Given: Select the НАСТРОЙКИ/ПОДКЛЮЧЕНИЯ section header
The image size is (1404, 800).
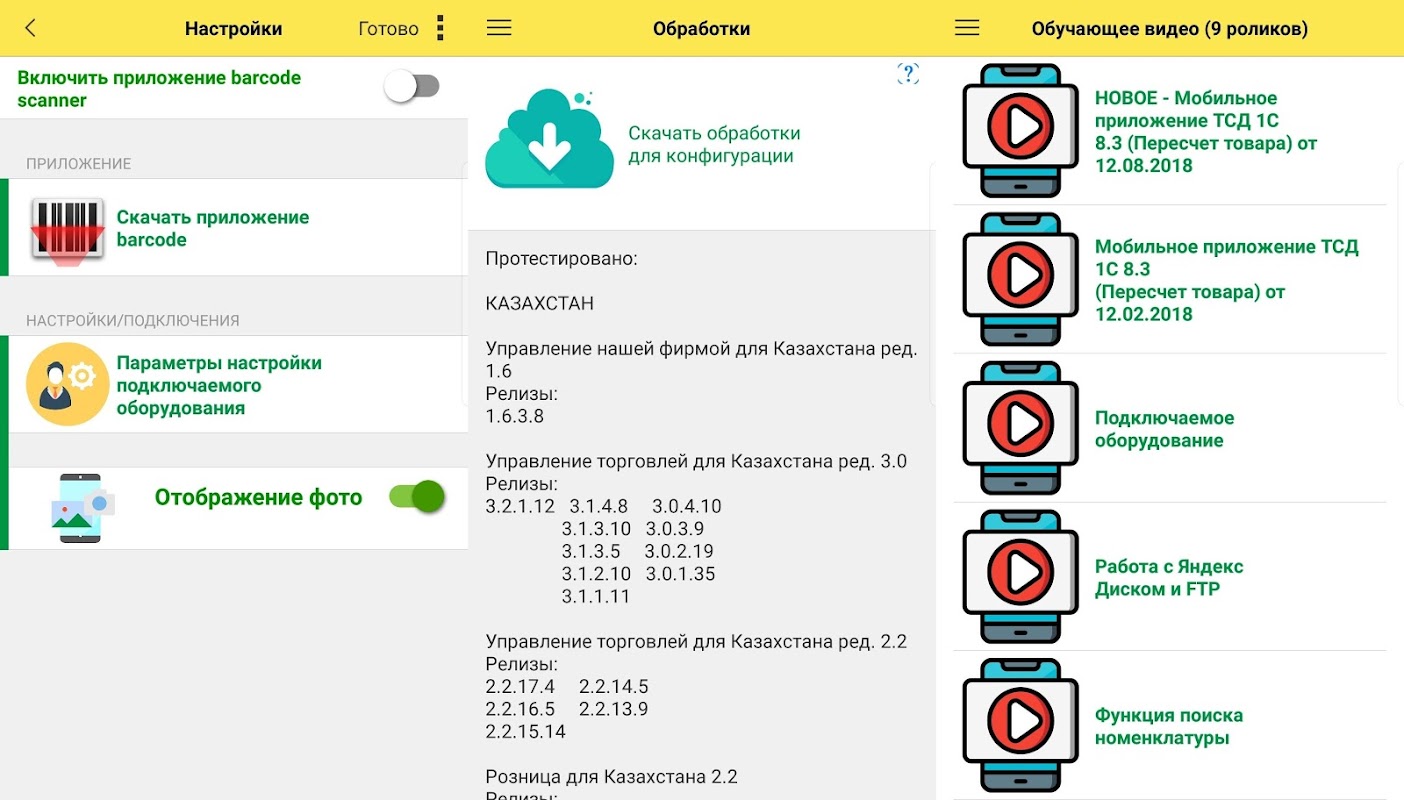Looking at the screenshot, I should [133, 321].
